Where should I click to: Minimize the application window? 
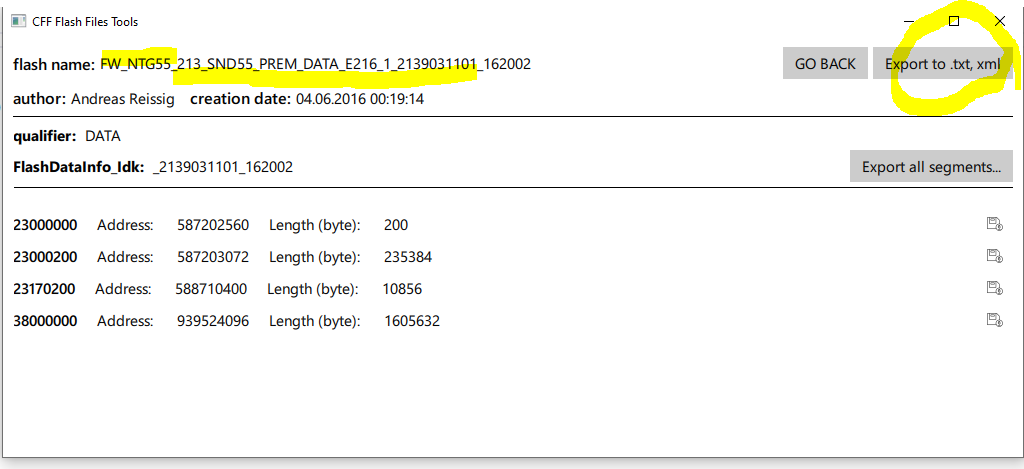tap(908, 21)
